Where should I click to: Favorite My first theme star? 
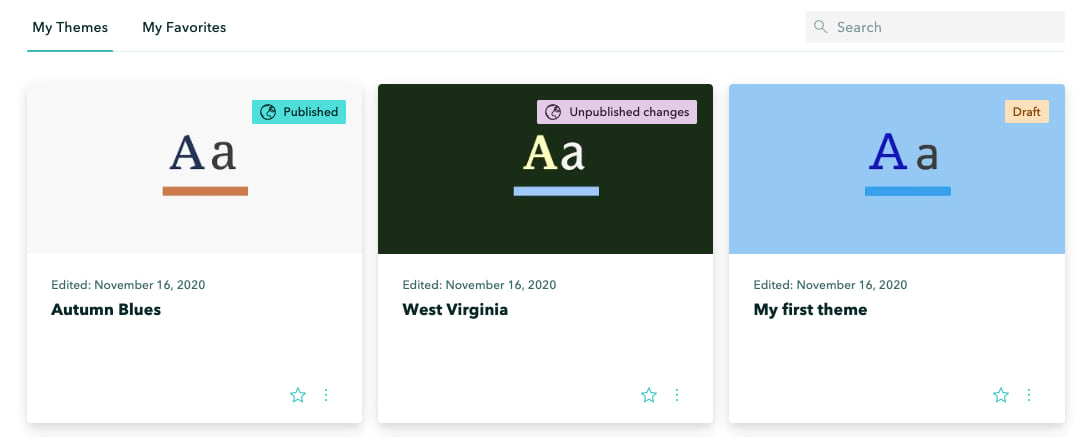click(x=1001, y=395)
